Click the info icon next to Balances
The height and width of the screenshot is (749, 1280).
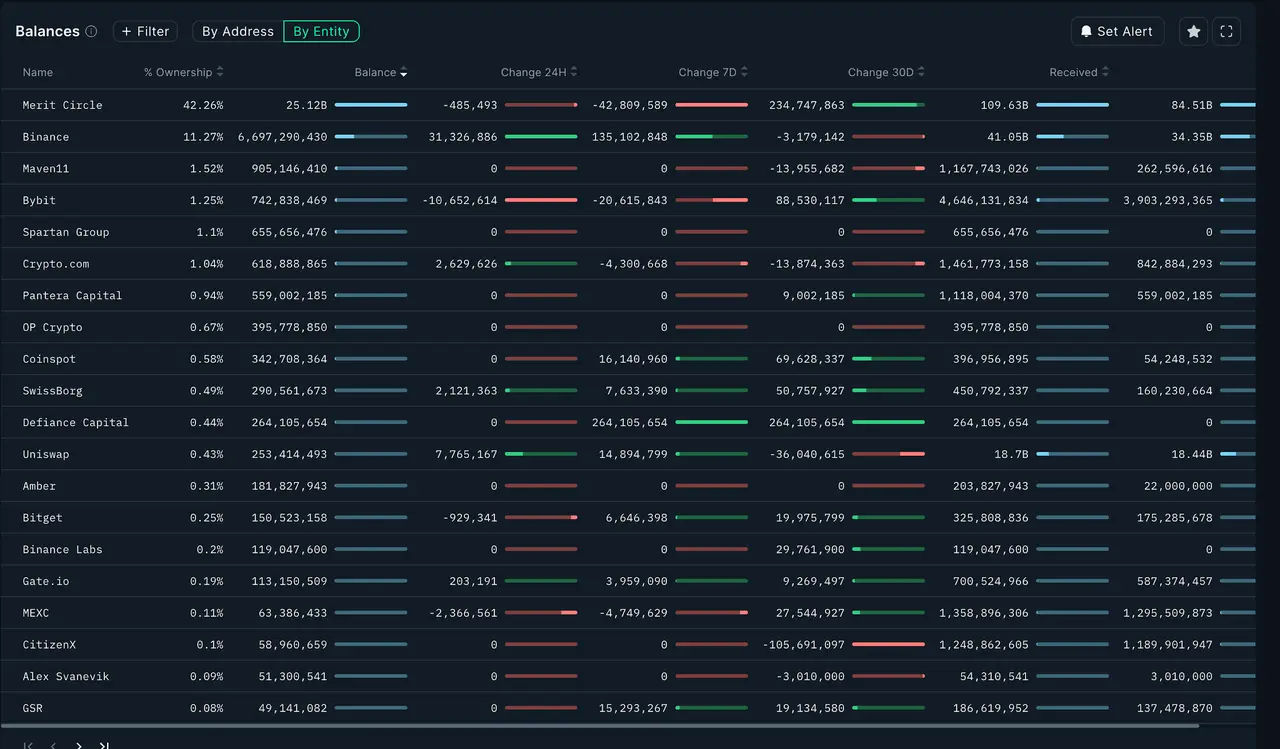[x=91, y=32]
